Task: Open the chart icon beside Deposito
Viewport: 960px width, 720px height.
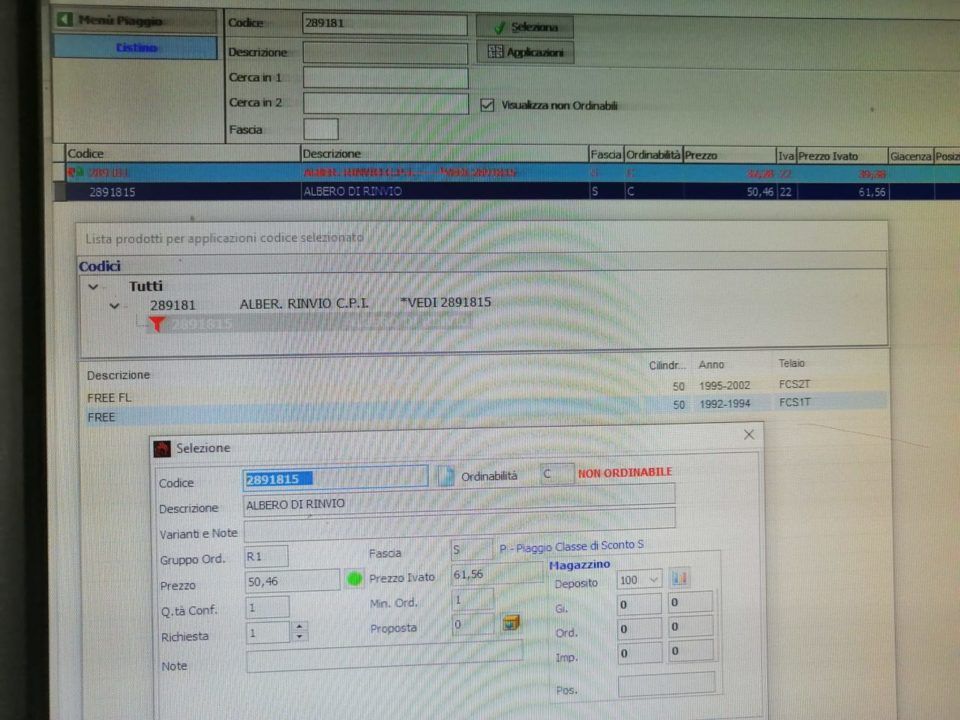Action: [680, 578]
